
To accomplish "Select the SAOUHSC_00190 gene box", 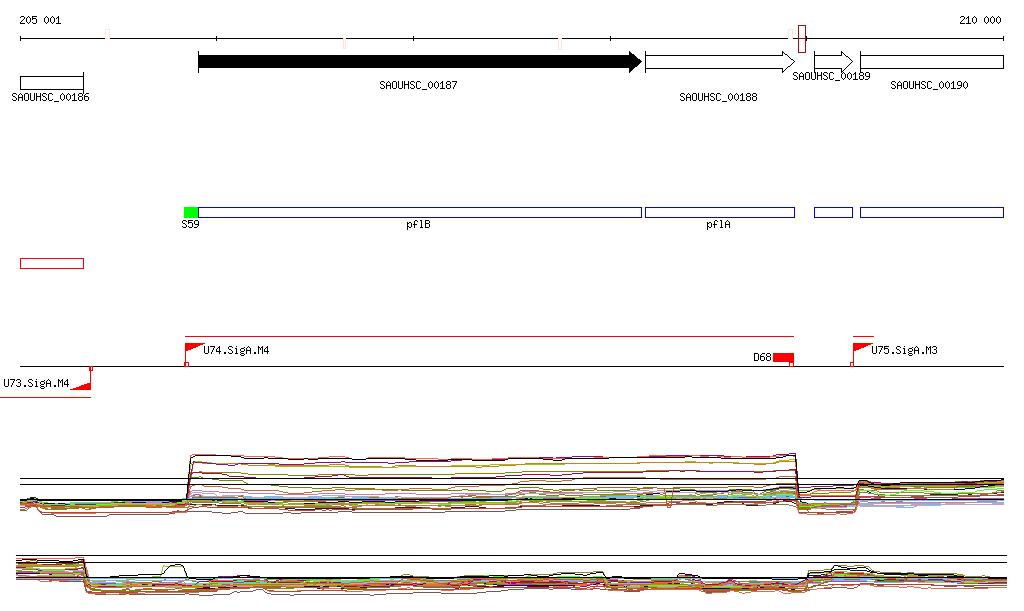I will point(931,62).
